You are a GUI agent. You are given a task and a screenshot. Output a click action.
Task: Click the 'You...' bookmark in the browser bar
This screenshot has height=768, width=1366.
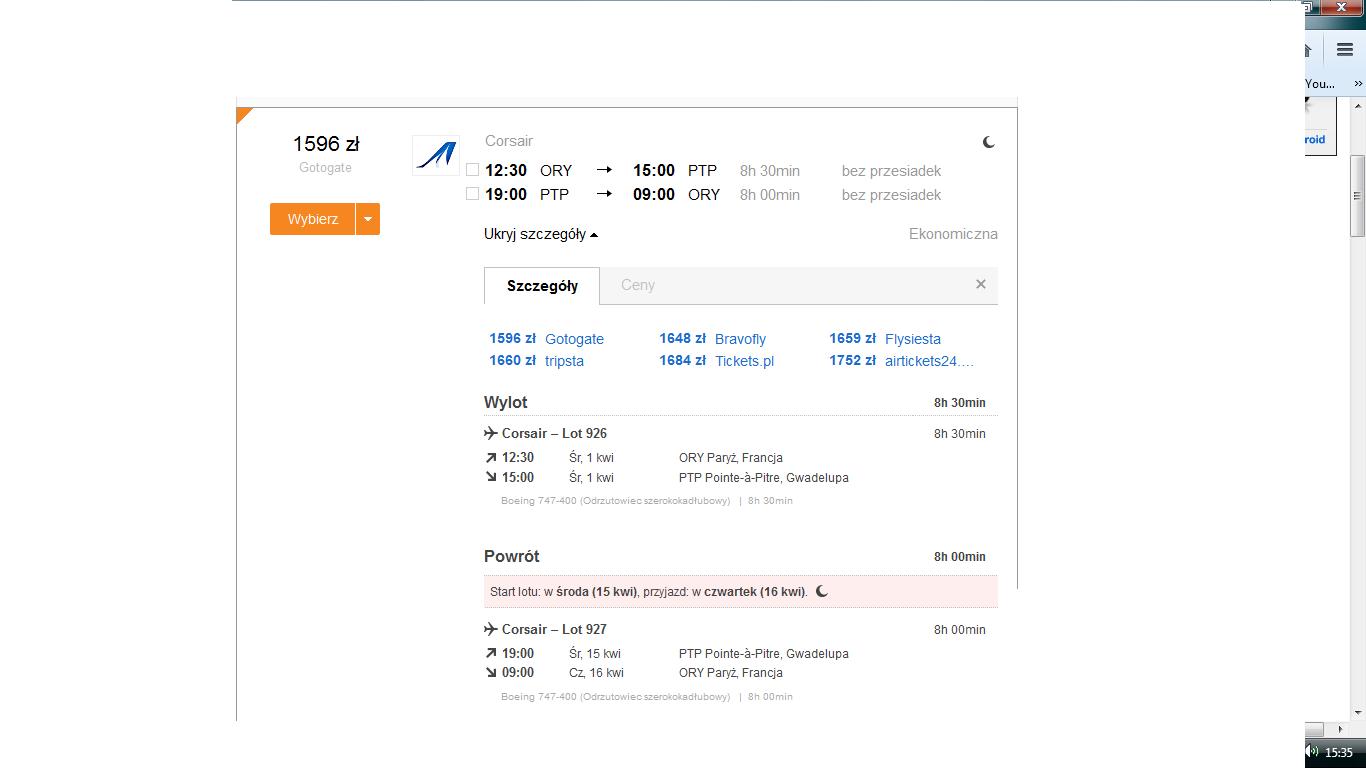tap(1320, 84)
